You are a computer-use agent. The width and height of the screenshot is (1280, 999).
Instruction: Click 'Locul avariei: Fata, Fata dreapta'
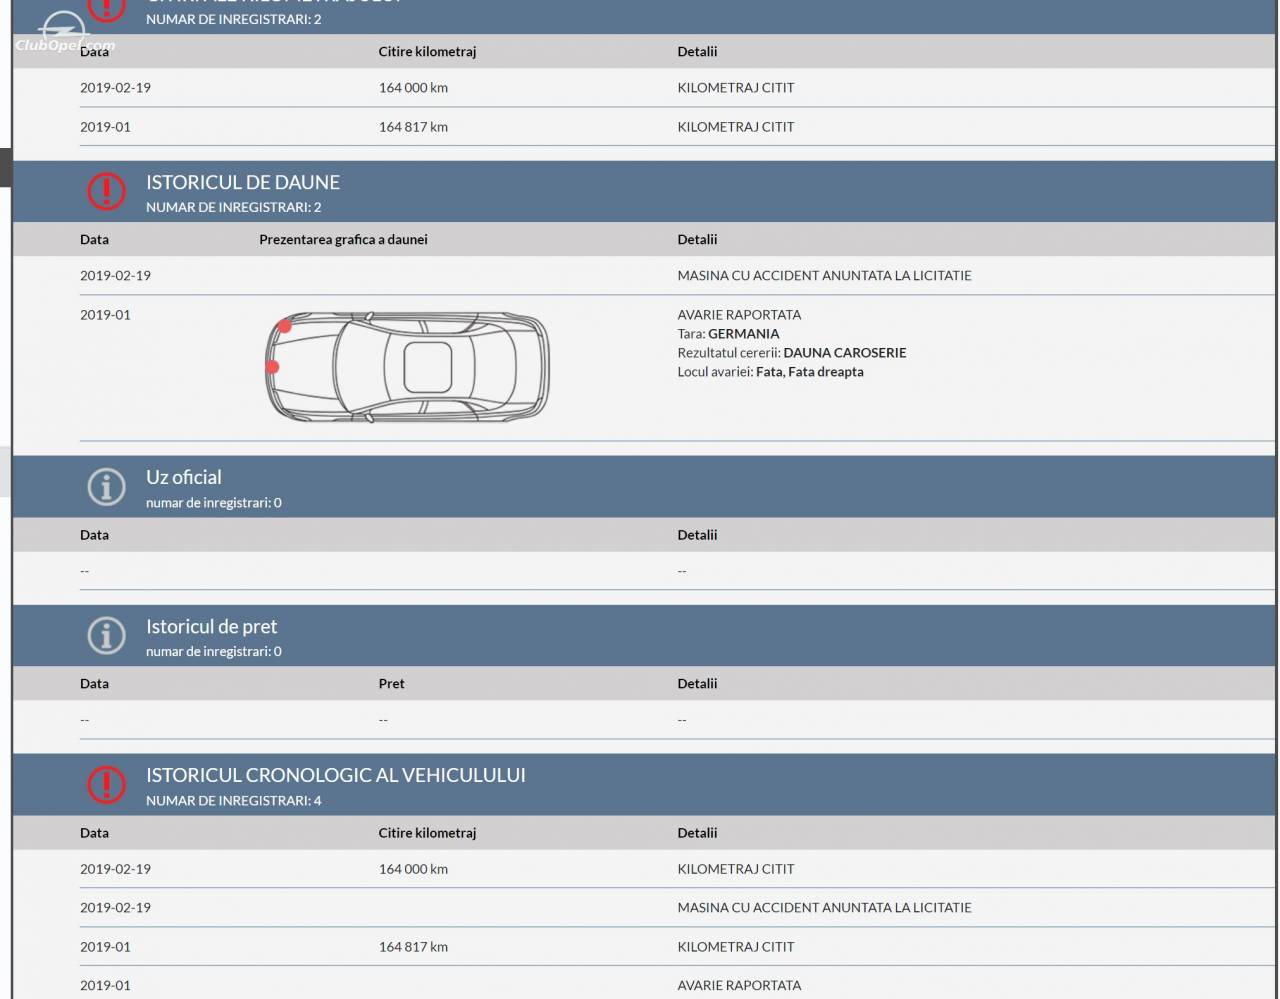tap(770, 371)
